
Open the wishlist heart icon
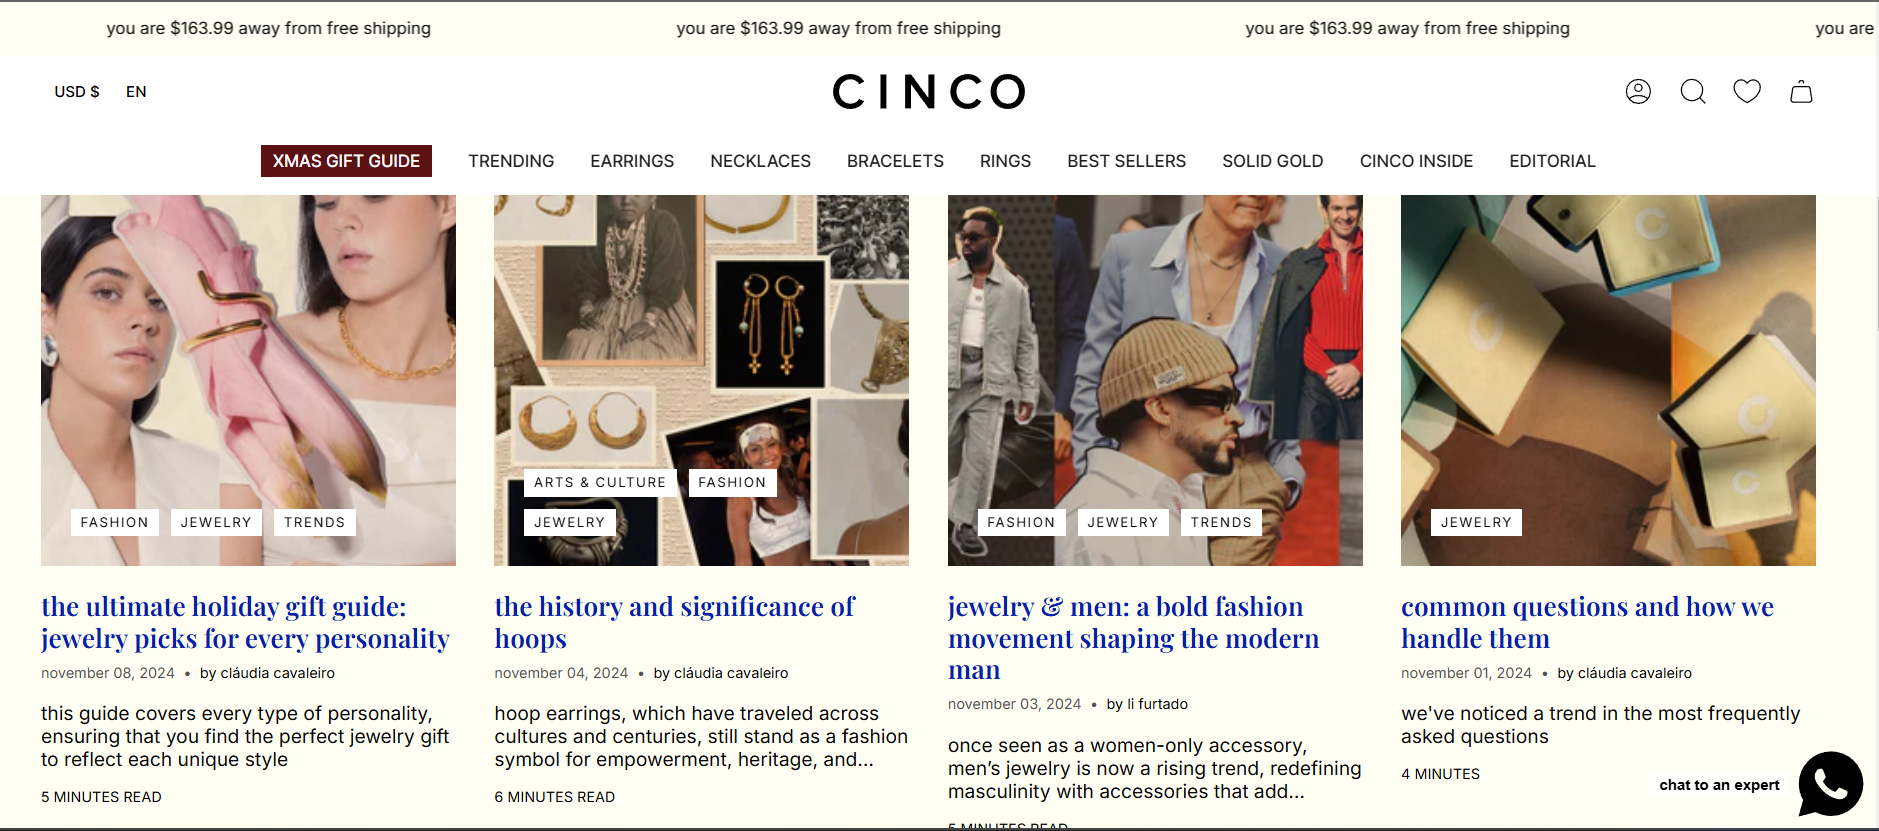coord(1747,91)
